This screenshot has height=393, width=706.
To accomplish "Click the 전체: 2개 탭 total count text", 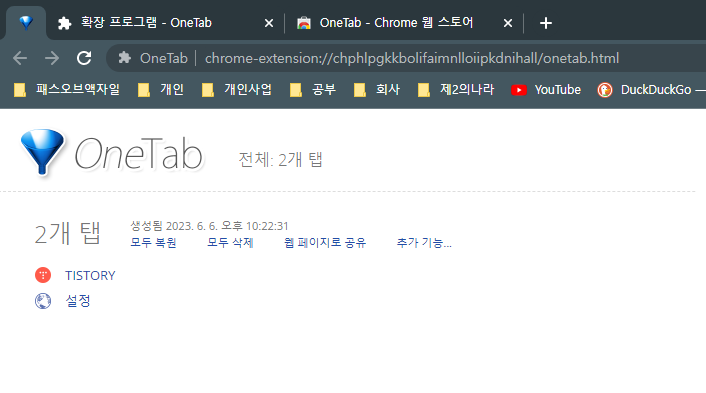I will click(x=280, y=159).
